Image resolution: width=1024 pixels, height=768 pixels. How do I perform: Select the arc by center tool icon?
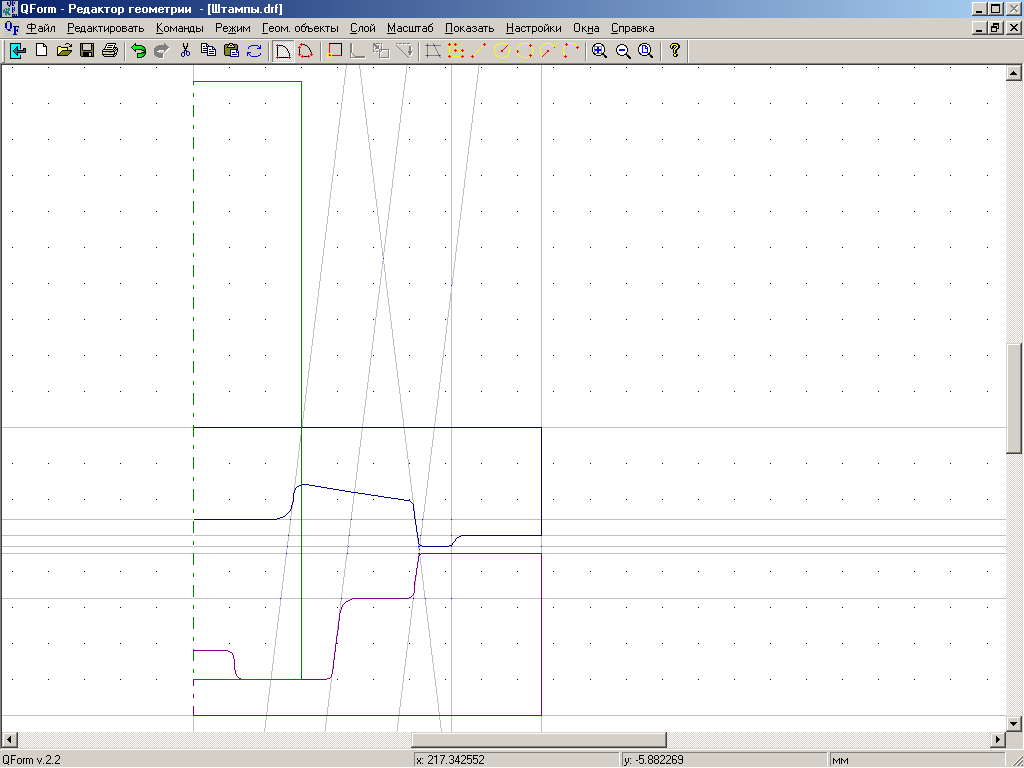click(x=548, y=51)
